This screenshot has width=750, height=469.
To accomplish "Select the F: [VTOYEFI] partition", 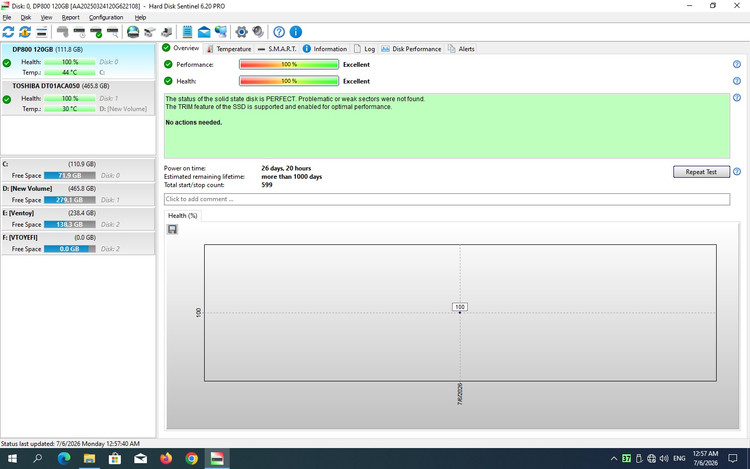I will click(x=78, y=243).
